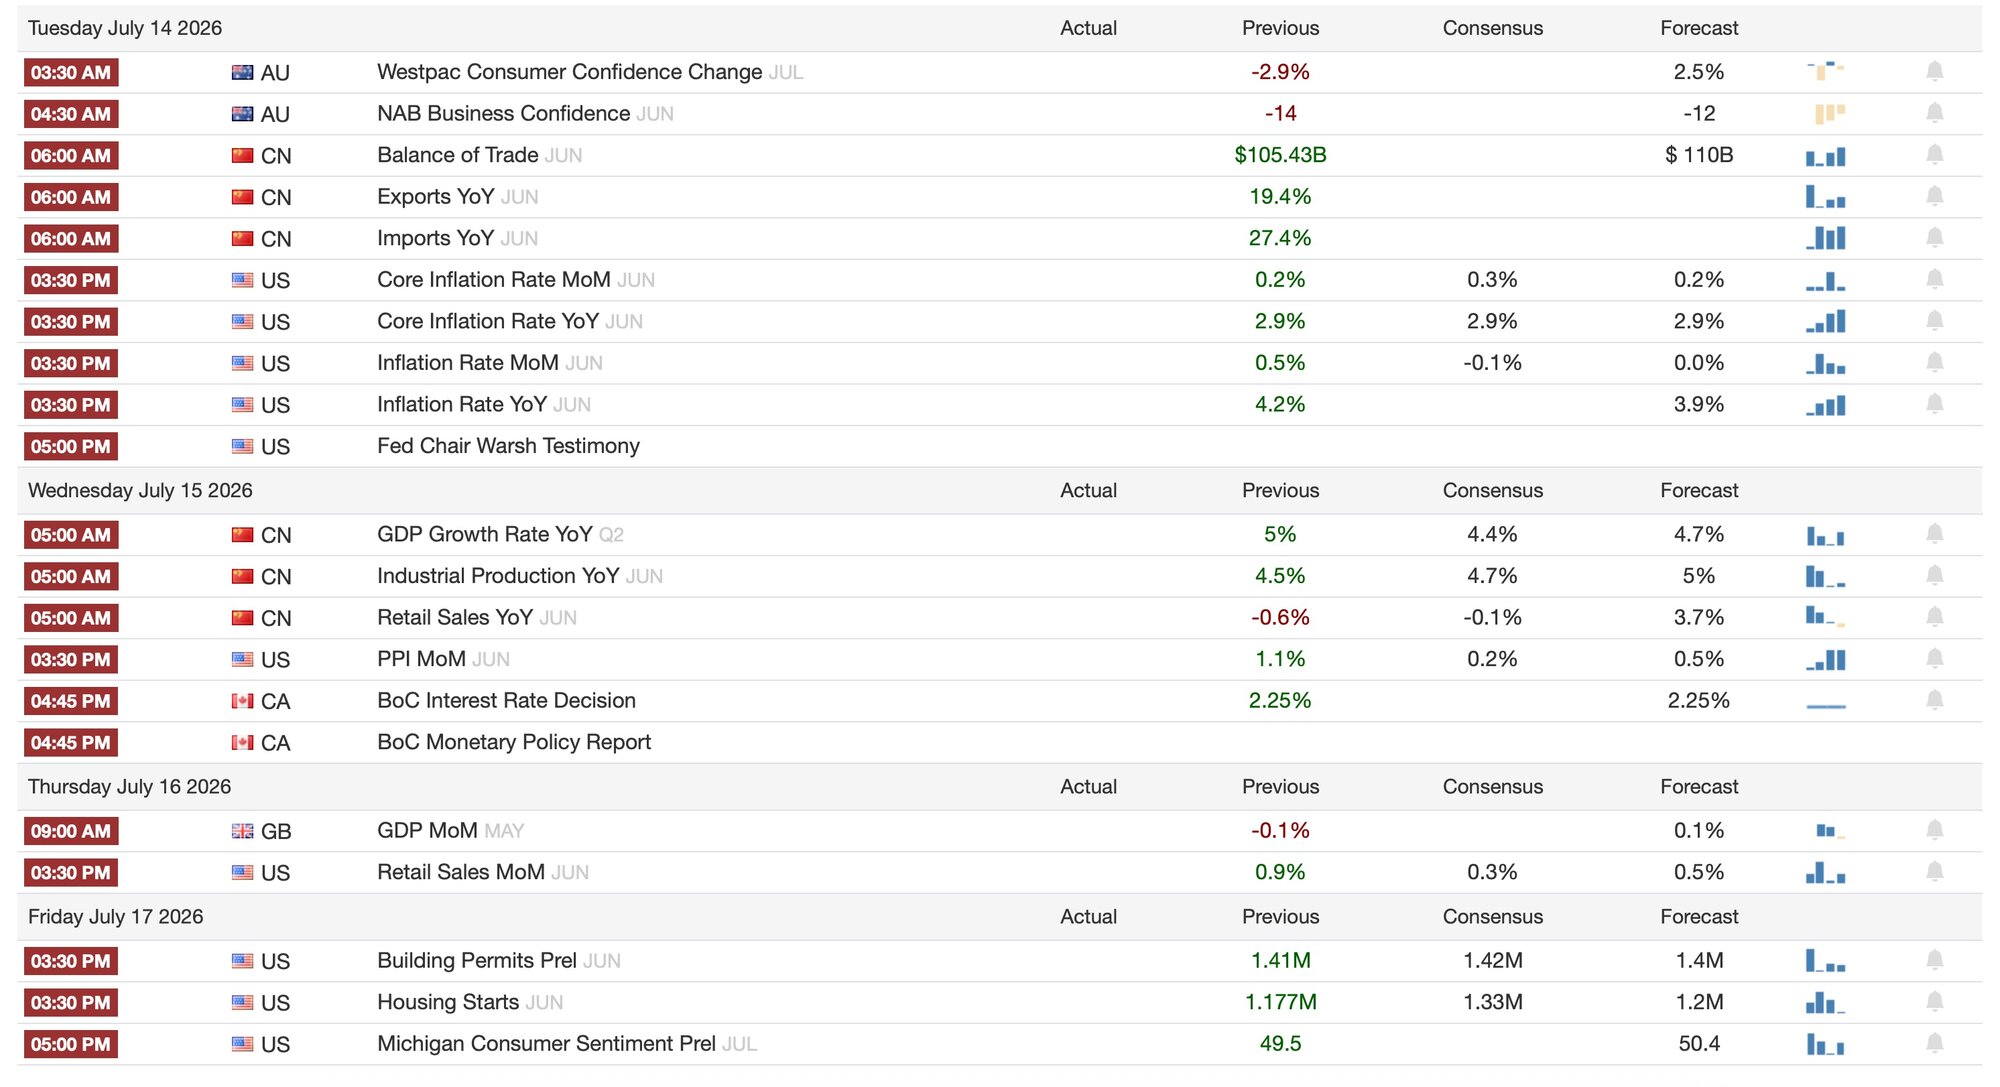Click the bell icon for US Retail Sales MoM
2000x1087 pixels.
(1934, 873)
